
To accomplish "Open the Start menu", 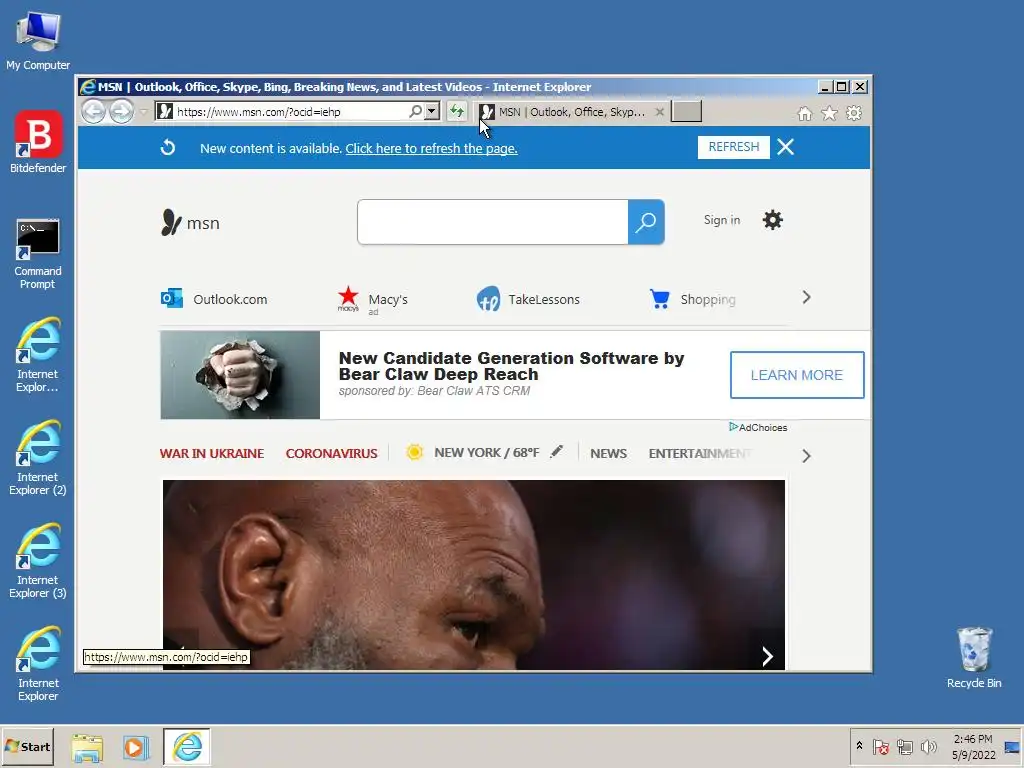I will point(28,746).
